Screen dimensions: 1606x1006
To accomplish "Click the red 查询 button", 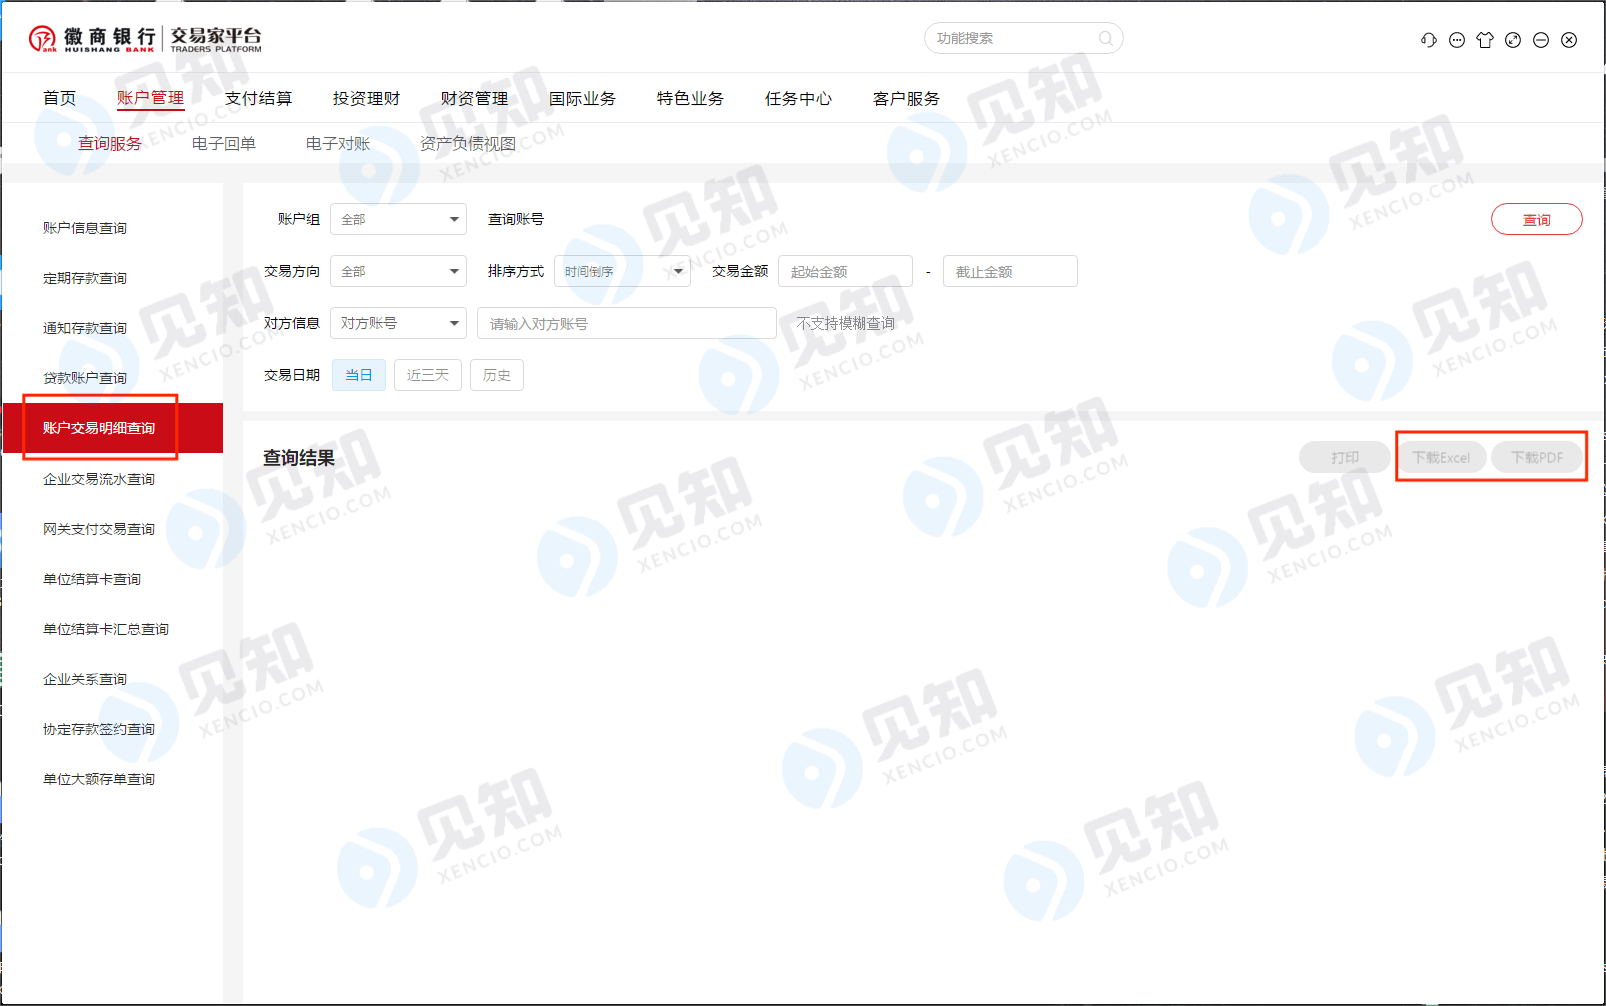I will [1536, 219].
